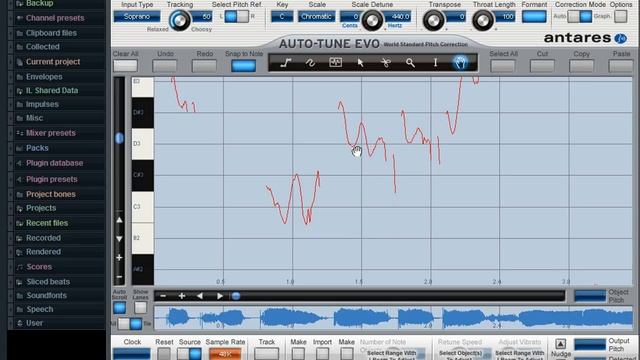Viewport: 640px width, 360px height.
Task: Select the Hand scroll tool
Action: [460, 62]
